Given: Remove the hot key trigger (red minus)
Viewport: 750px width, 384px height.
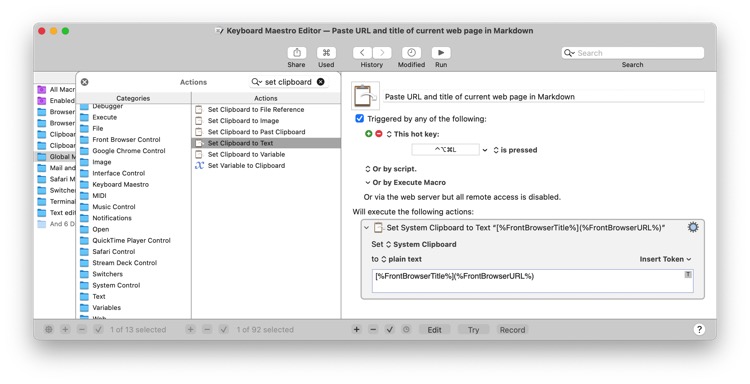Looking at the screenshot, I should tap(378, 134).
